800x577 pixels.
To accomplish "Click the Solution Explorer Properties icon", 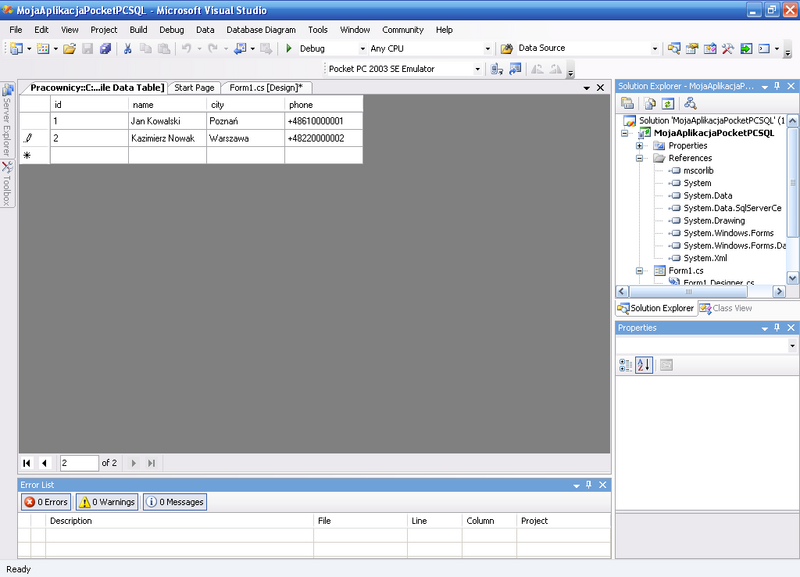I will pyautogui.click(x=628, y=104).
